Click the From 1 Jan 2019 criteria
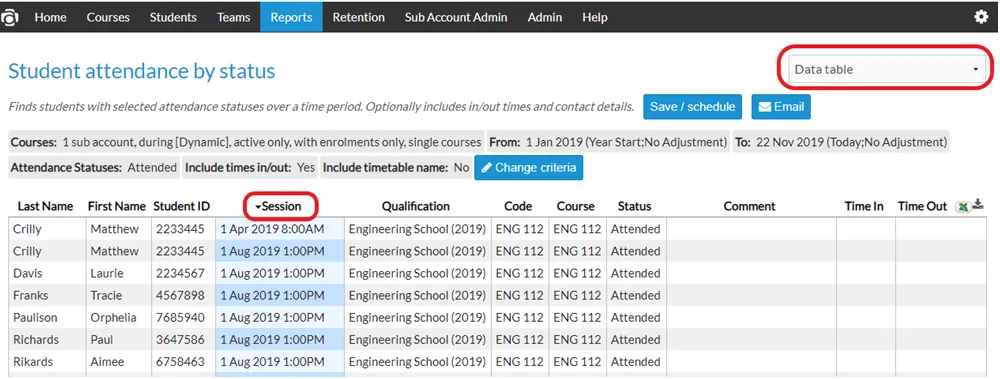 coord(608,142)
